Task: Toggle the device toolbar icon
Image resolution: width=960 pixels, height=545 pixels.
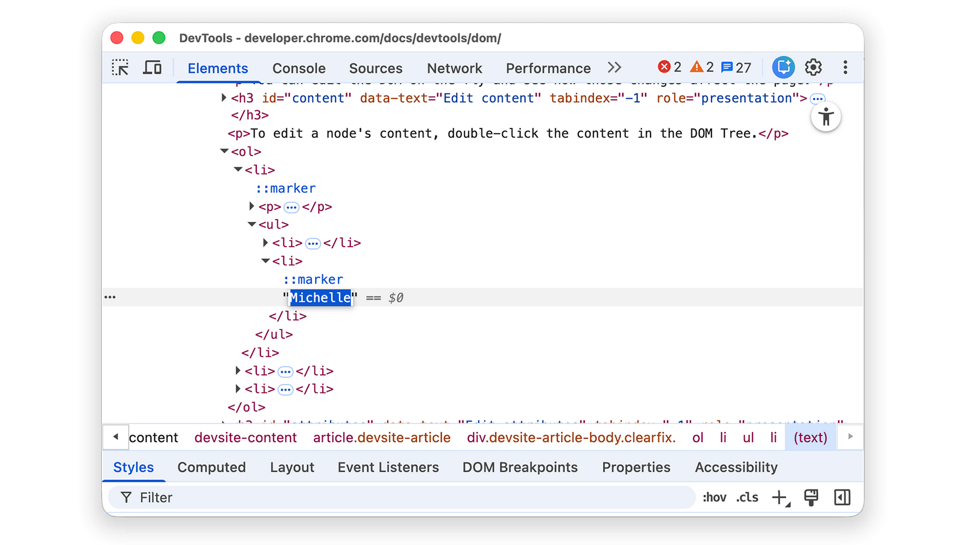Action: (152, 68)
